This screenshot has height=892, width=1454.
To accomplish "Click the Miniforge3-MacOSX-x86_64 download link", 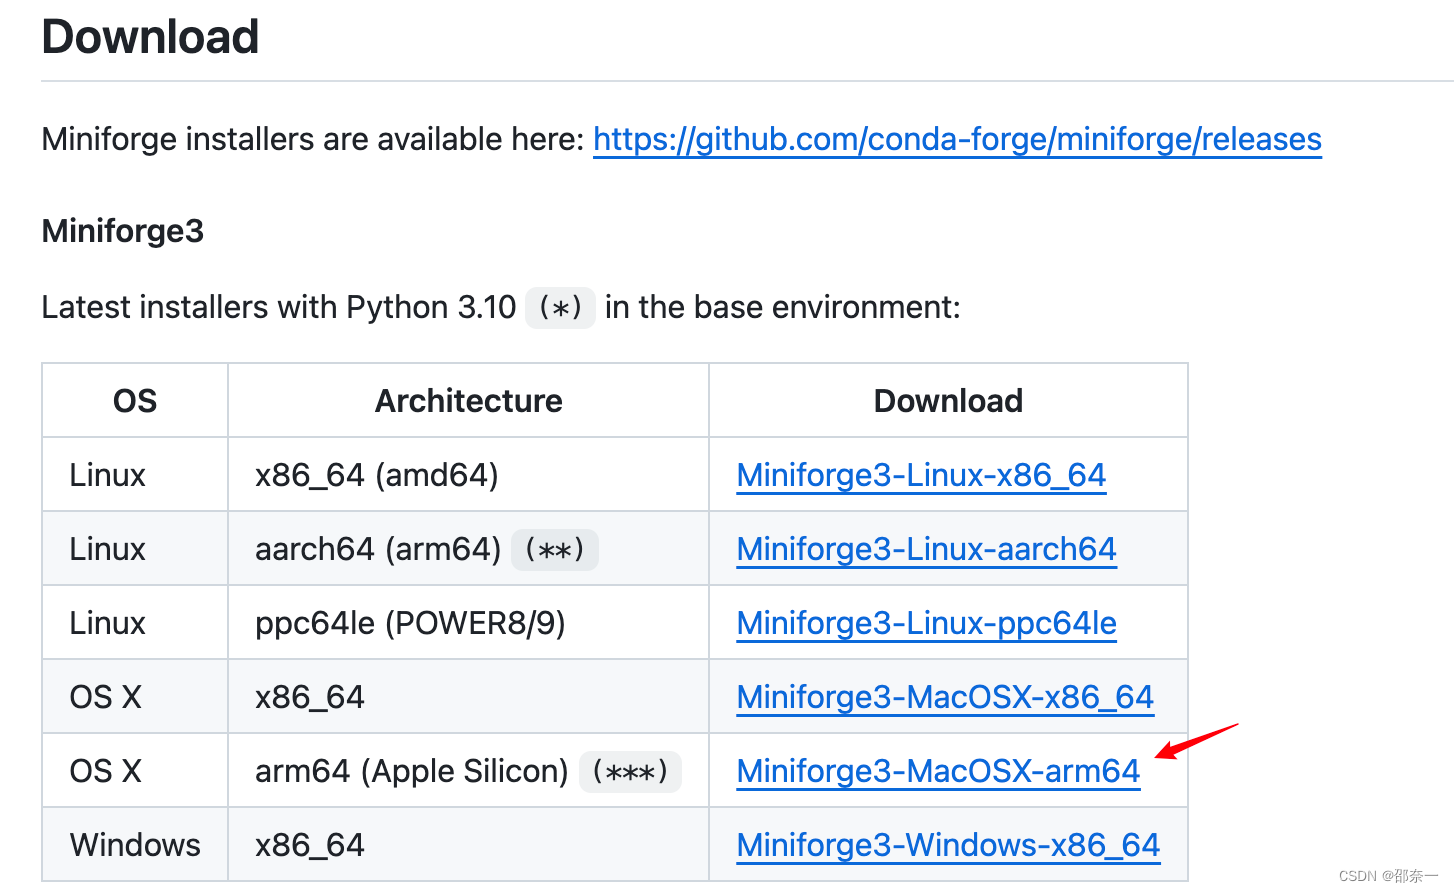I will click(x=945, y=697).
